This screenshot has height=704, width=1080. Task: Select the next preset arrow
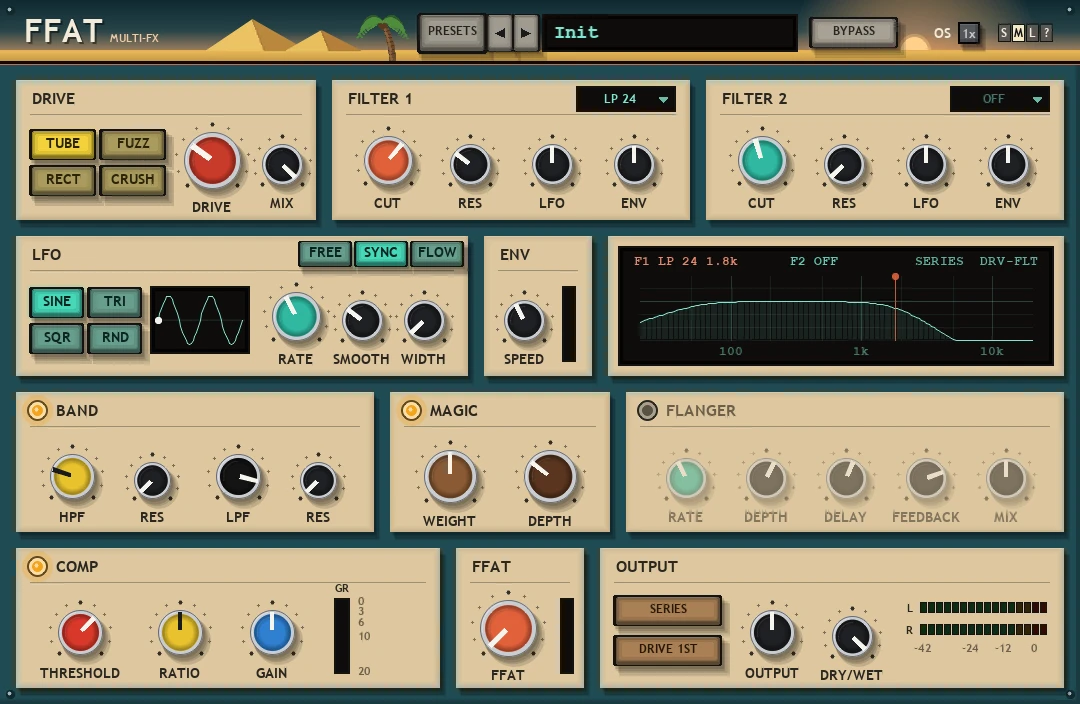526,32
